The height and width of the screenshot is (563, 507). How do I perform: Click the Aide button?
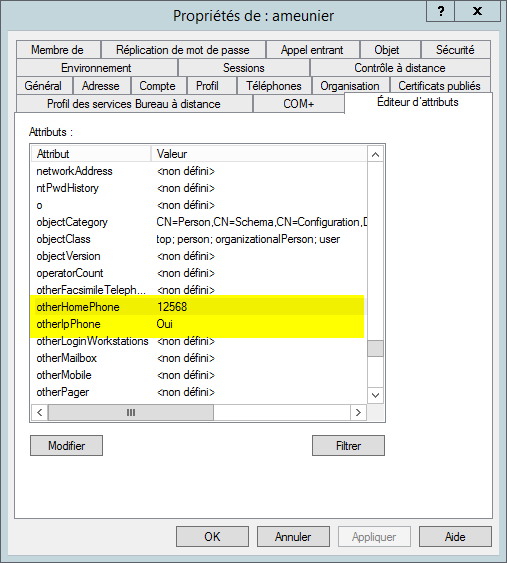(x=455, y=536)
